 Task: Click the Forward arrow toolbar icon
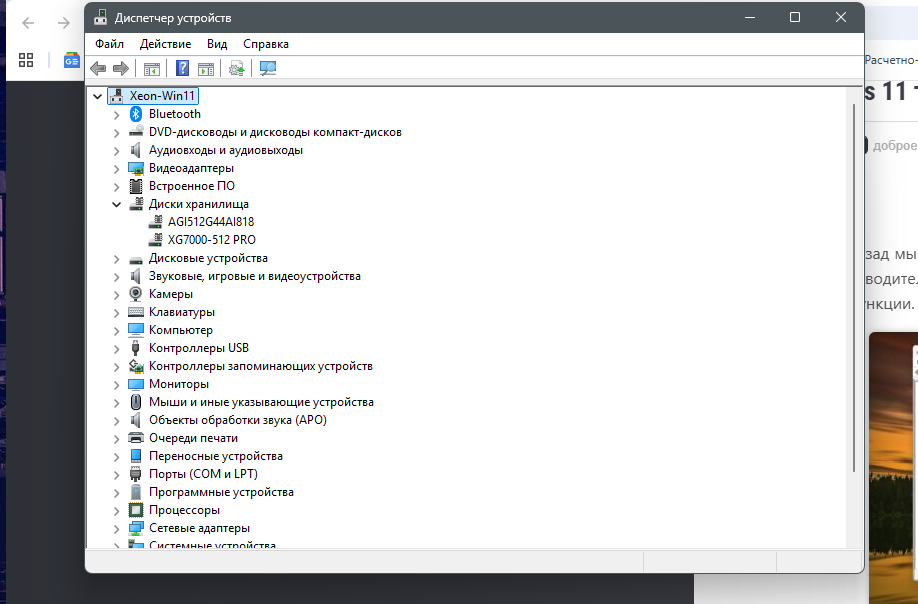click(x=121, y=68)
